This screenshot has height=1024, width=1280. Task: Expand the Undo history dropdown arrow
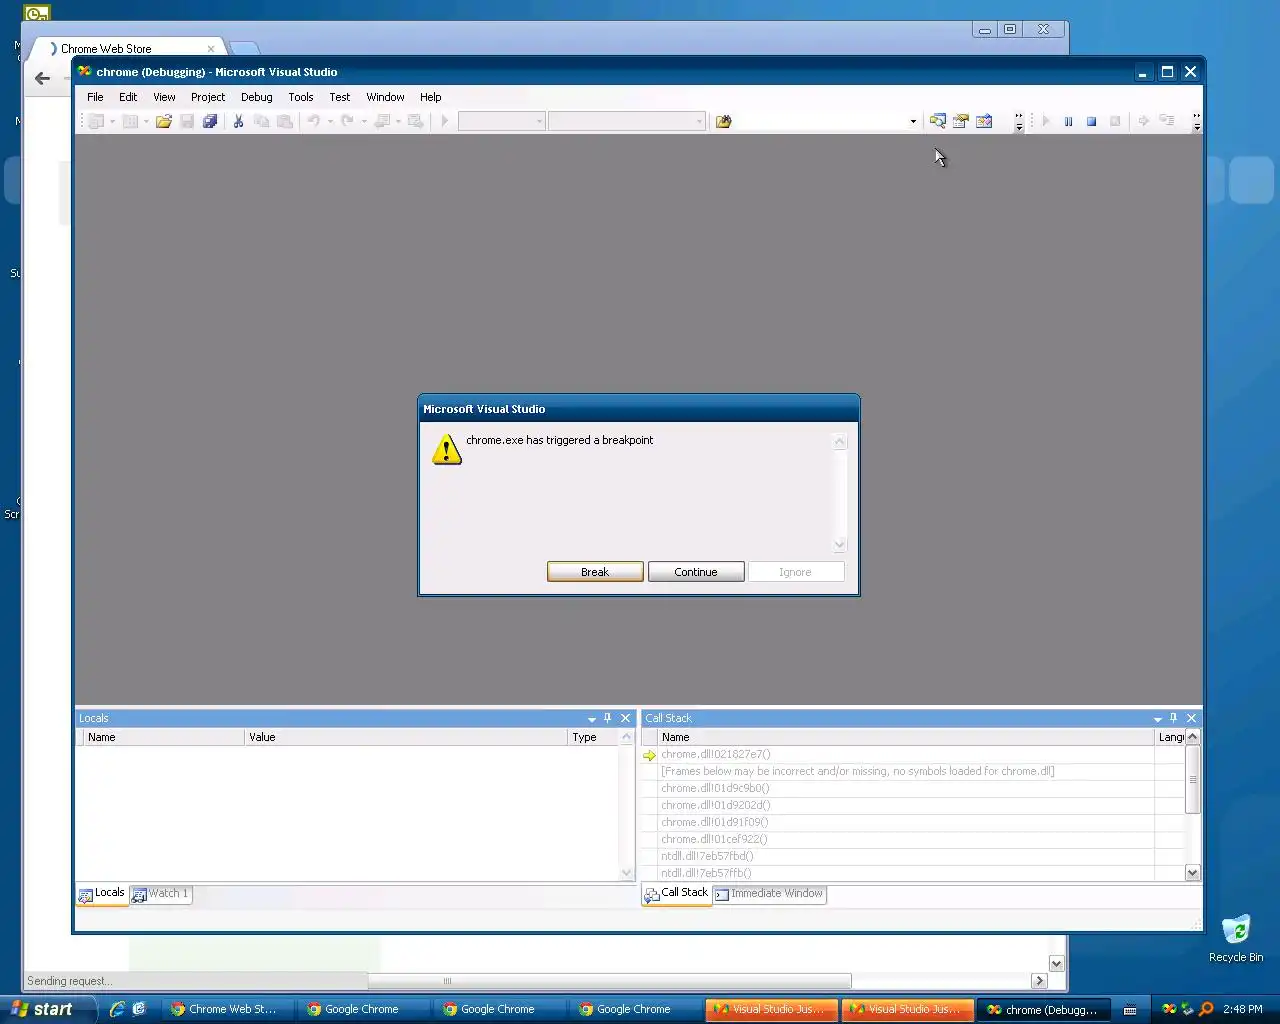(330, 121)
